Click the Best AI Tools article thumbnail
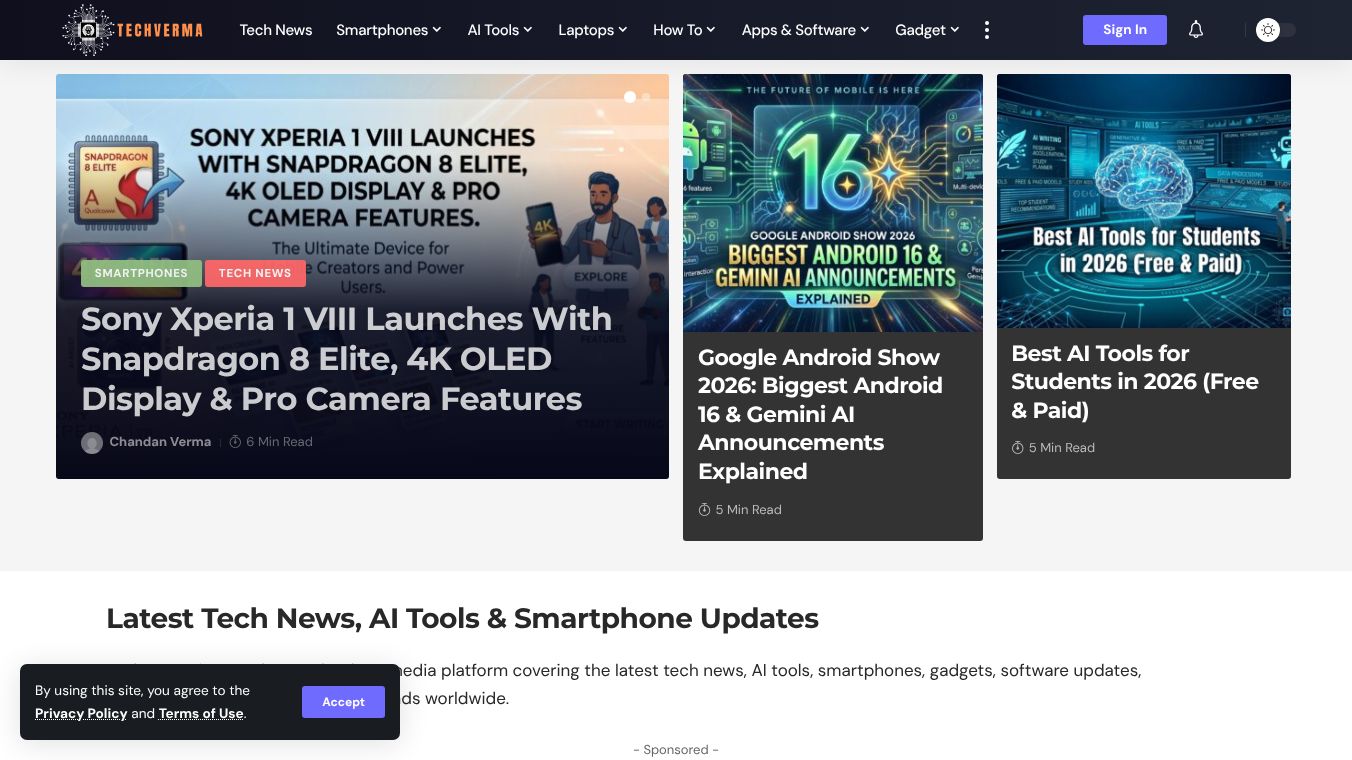This screenshot has height=760, width=1352. pos(1144,201)
